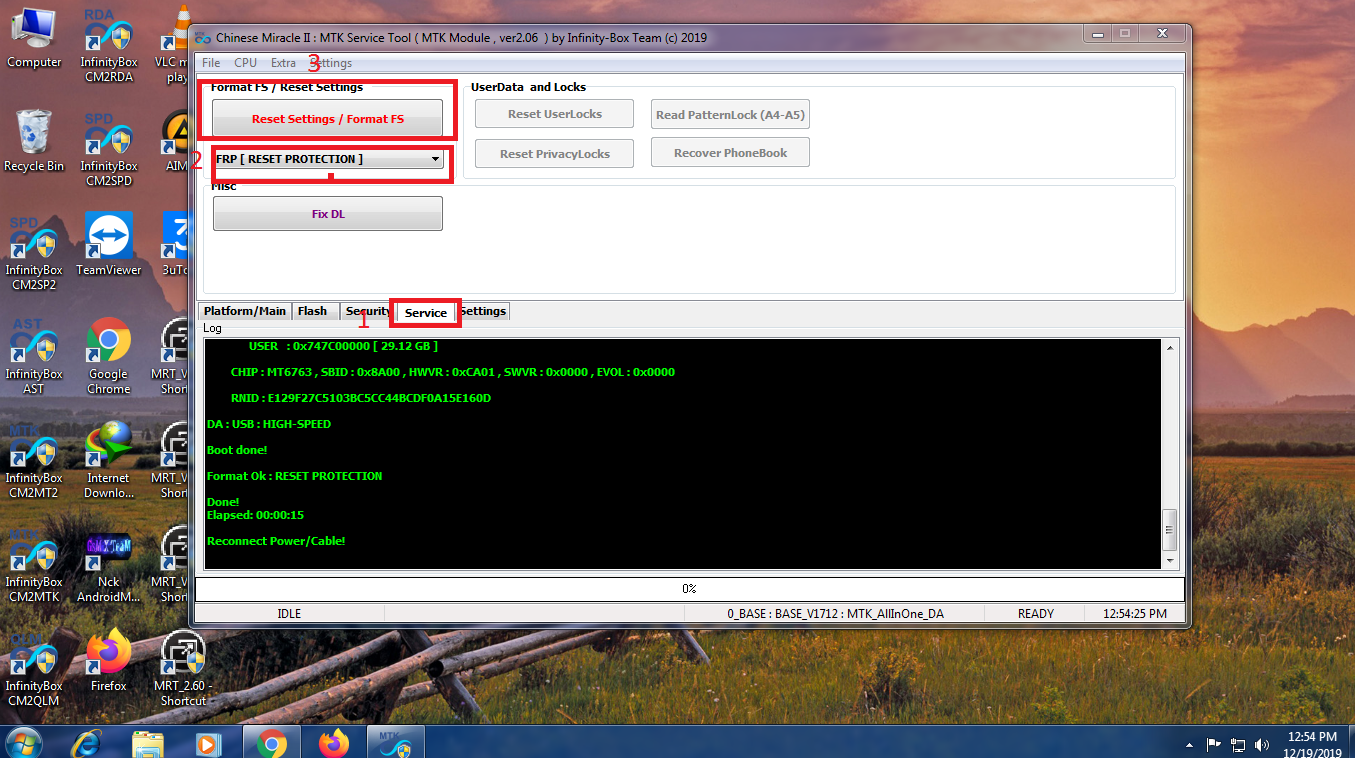The width and height of the screenshot is (1355, 758).
Task: Click the MTK_AllInOne_DA status bar entry
Action: 835,614
